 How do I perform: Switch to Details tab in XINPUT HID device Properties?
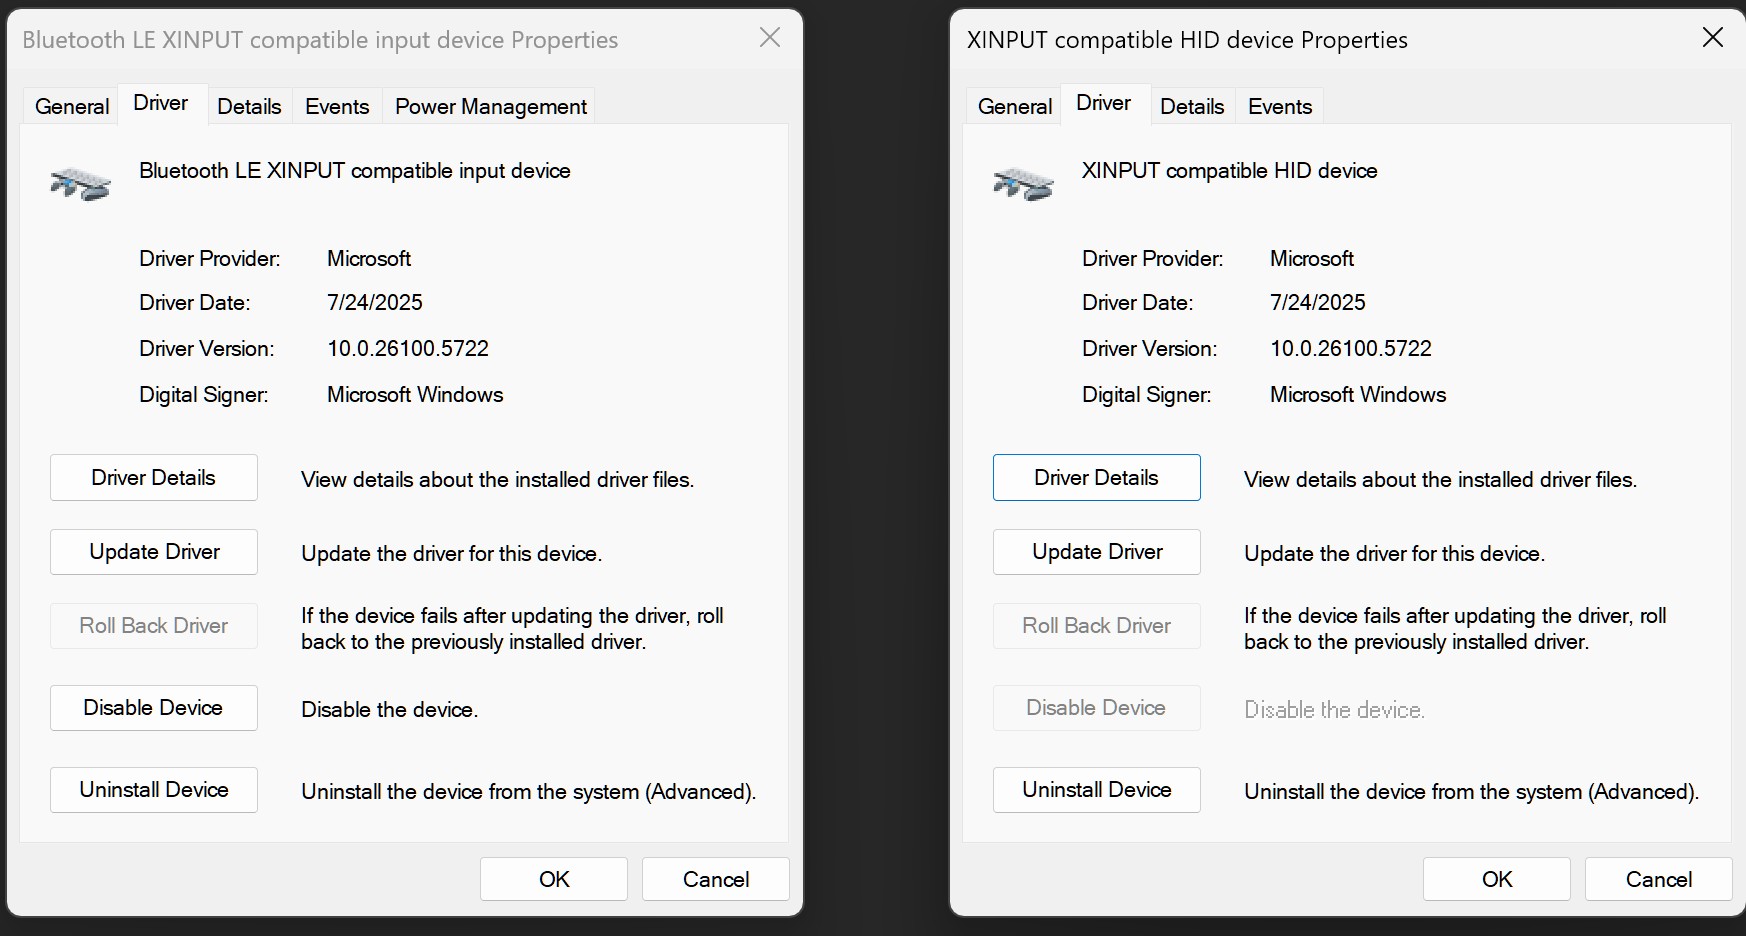(1192, 106)
